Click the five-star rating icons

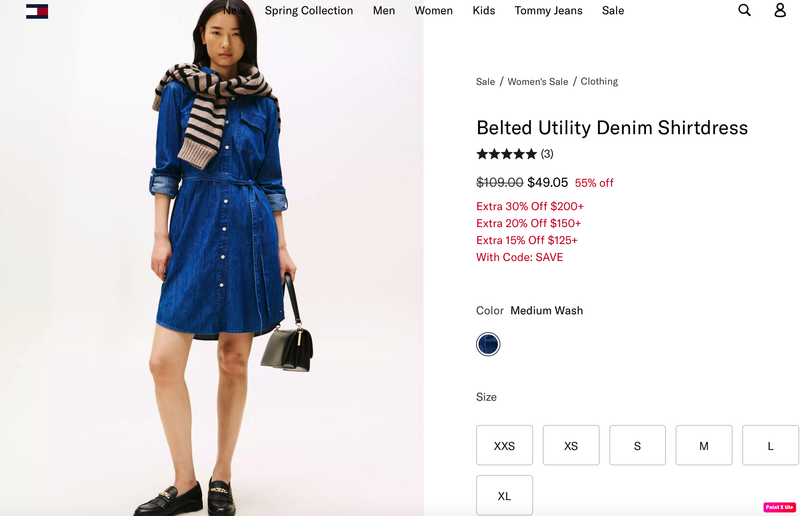tap(506, 154)
